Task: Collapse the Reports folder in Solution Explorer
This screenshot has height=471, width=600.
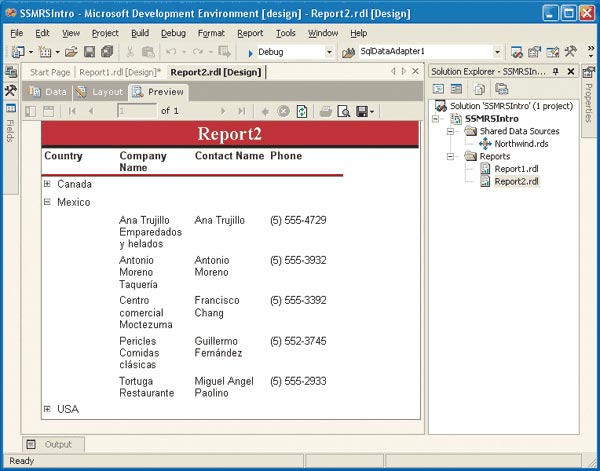Action: point(452,157)
